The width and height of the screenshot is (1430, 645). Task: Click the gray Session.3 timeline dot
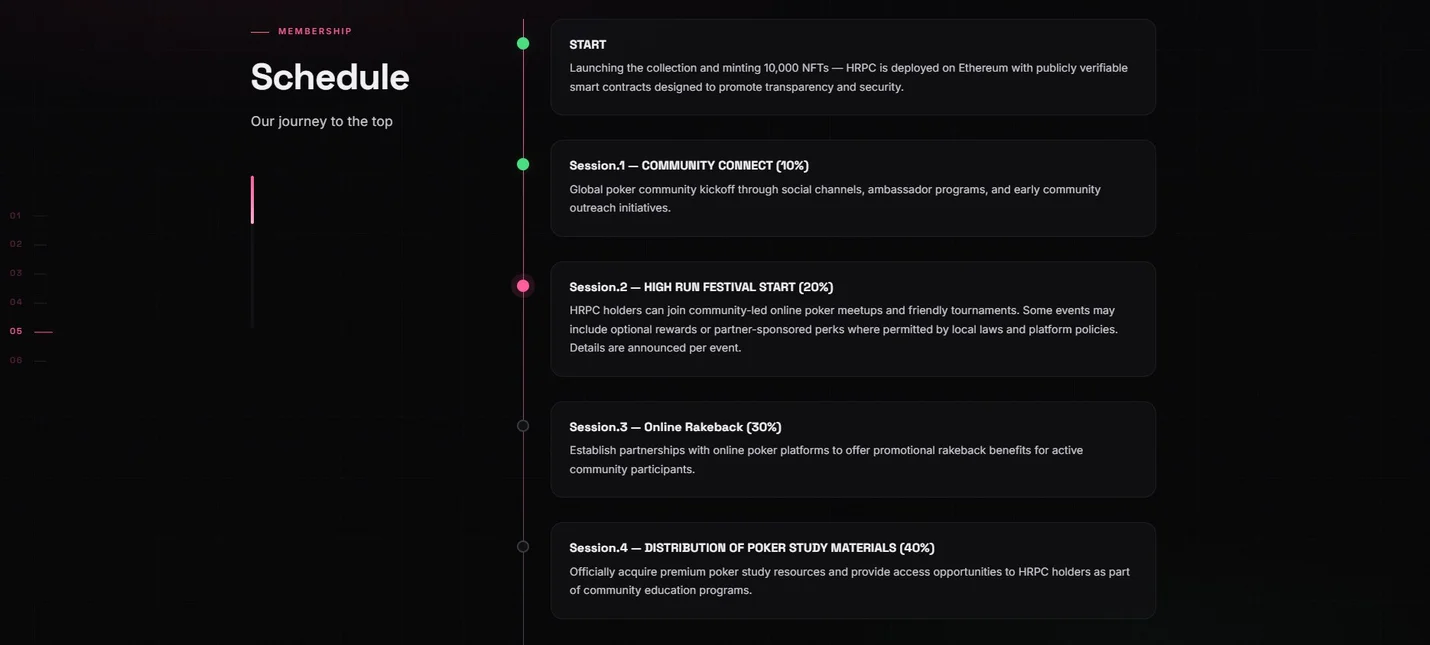523,426
